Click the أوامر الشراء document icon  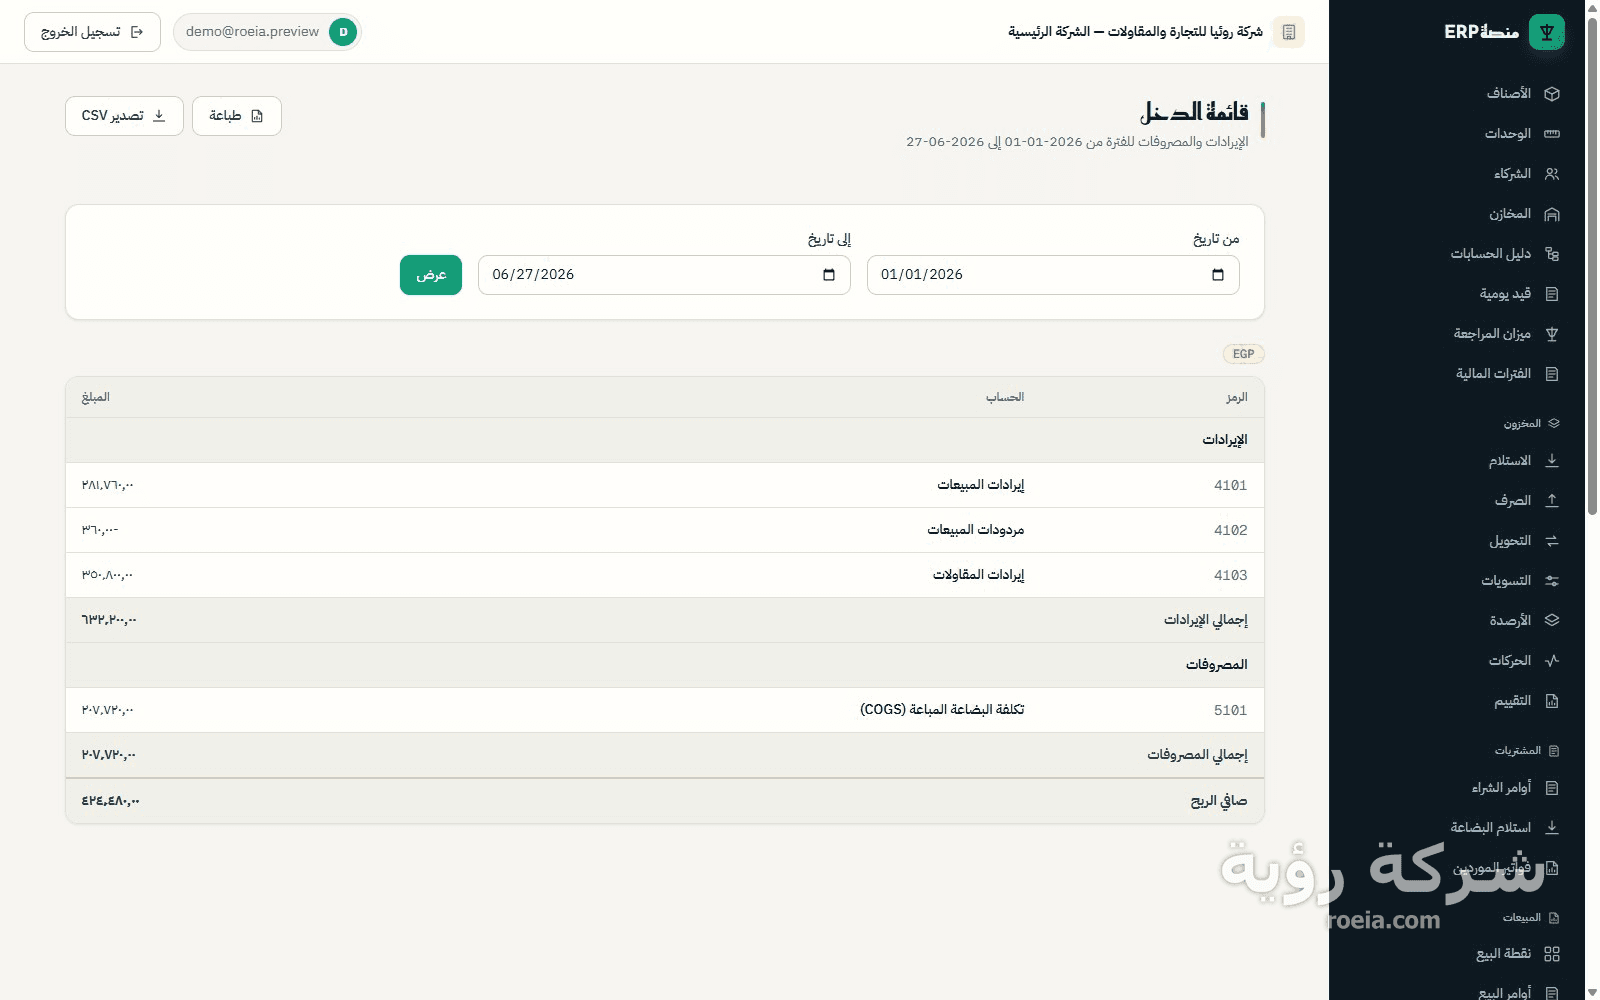[1552, 788]
